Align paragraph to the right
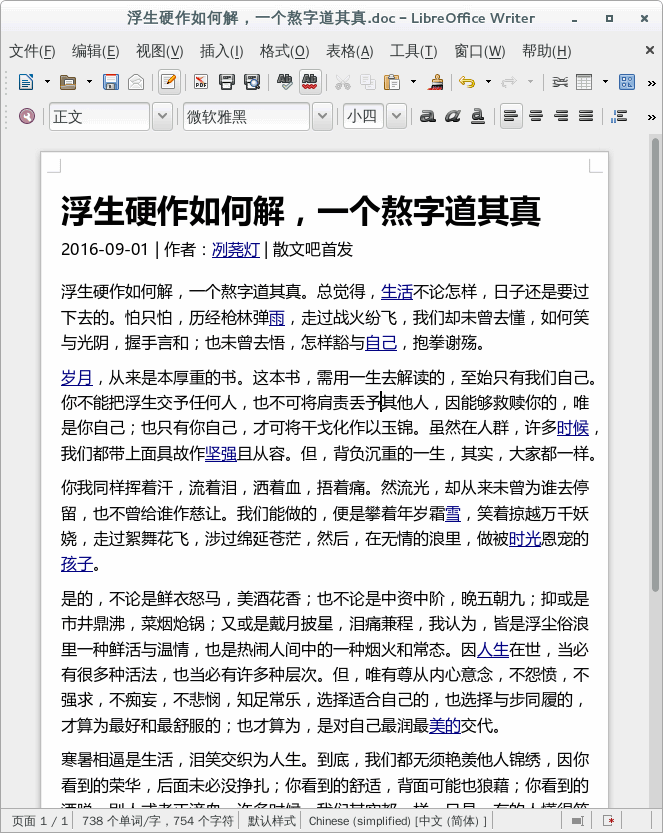This screenshot has height=833, width=663. coord(561,116)
